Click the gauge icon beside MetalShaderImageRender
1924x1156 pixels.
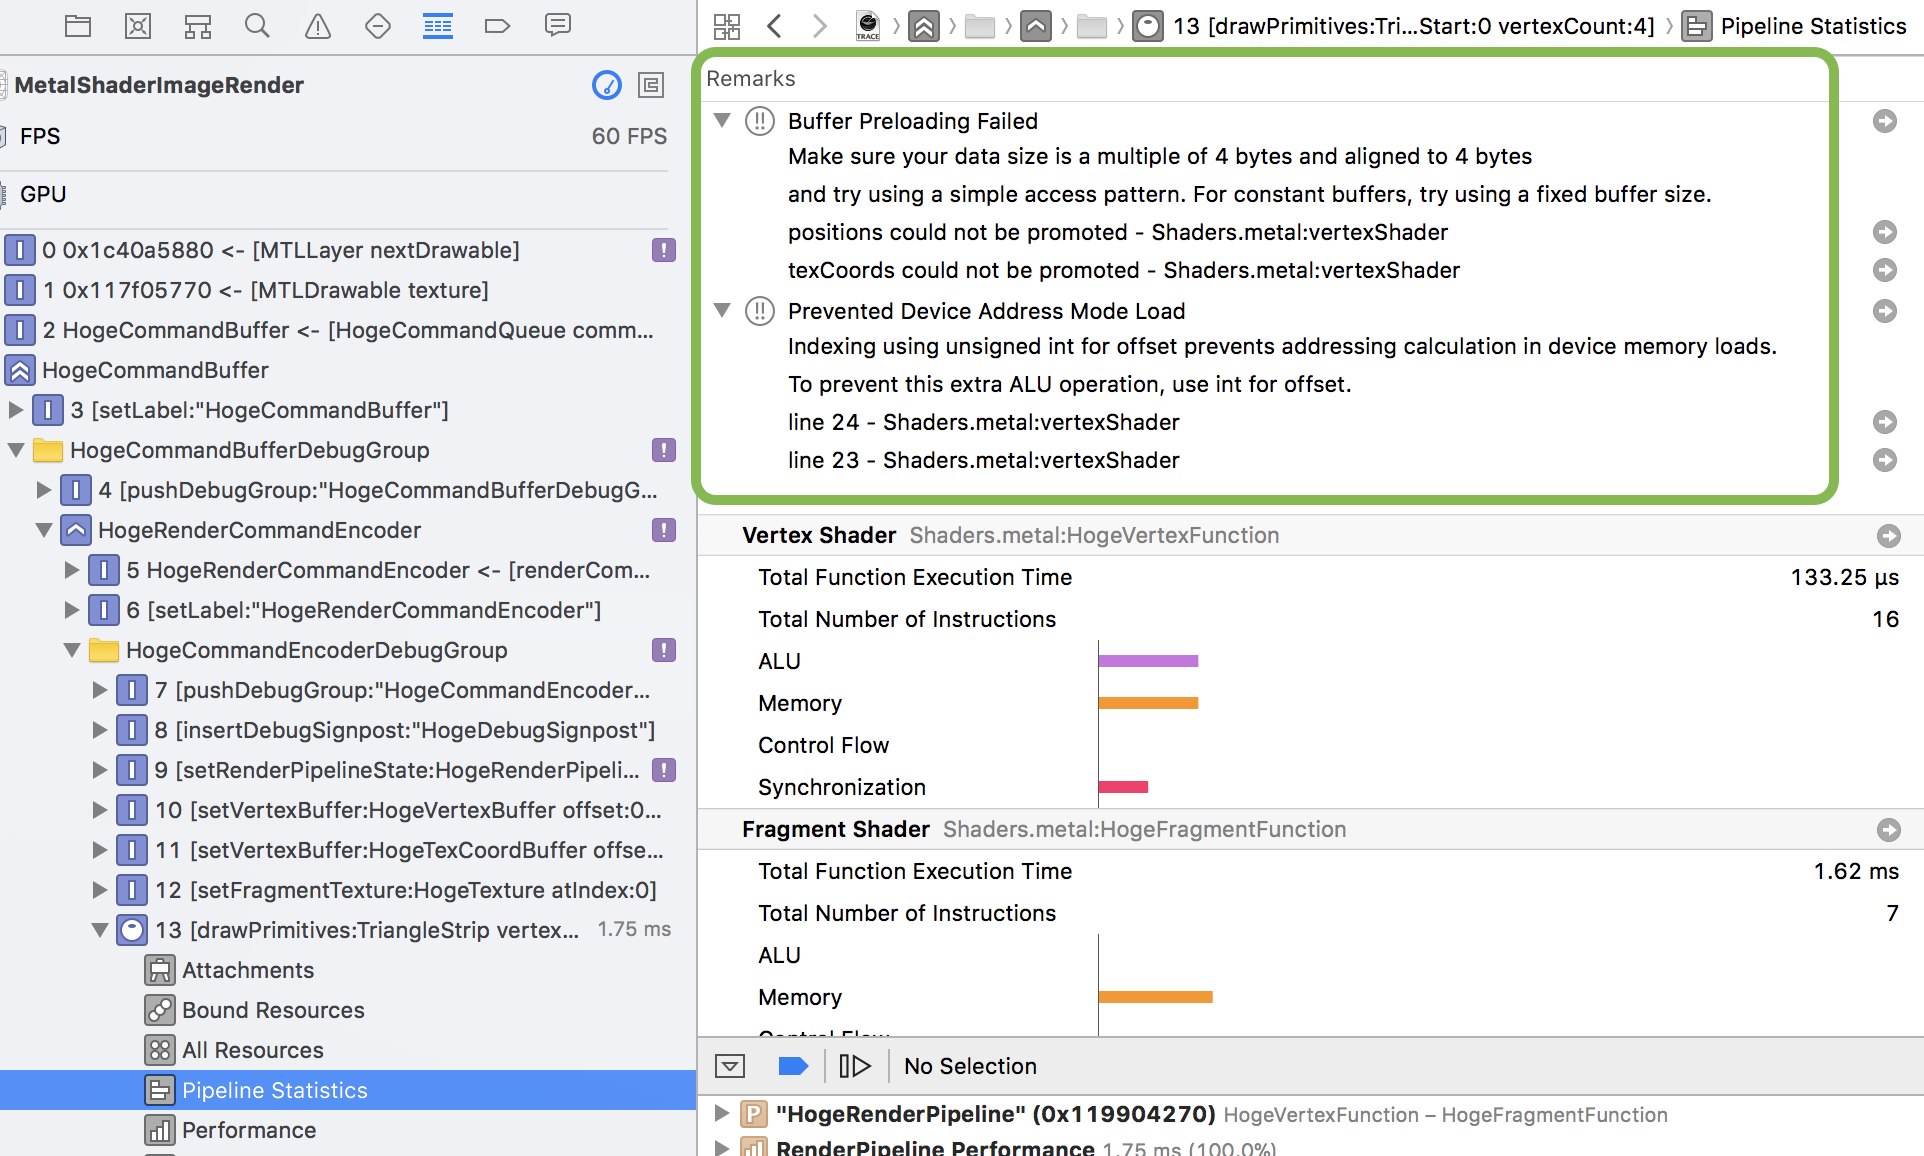pyautogui.click(x=607, y=85)
